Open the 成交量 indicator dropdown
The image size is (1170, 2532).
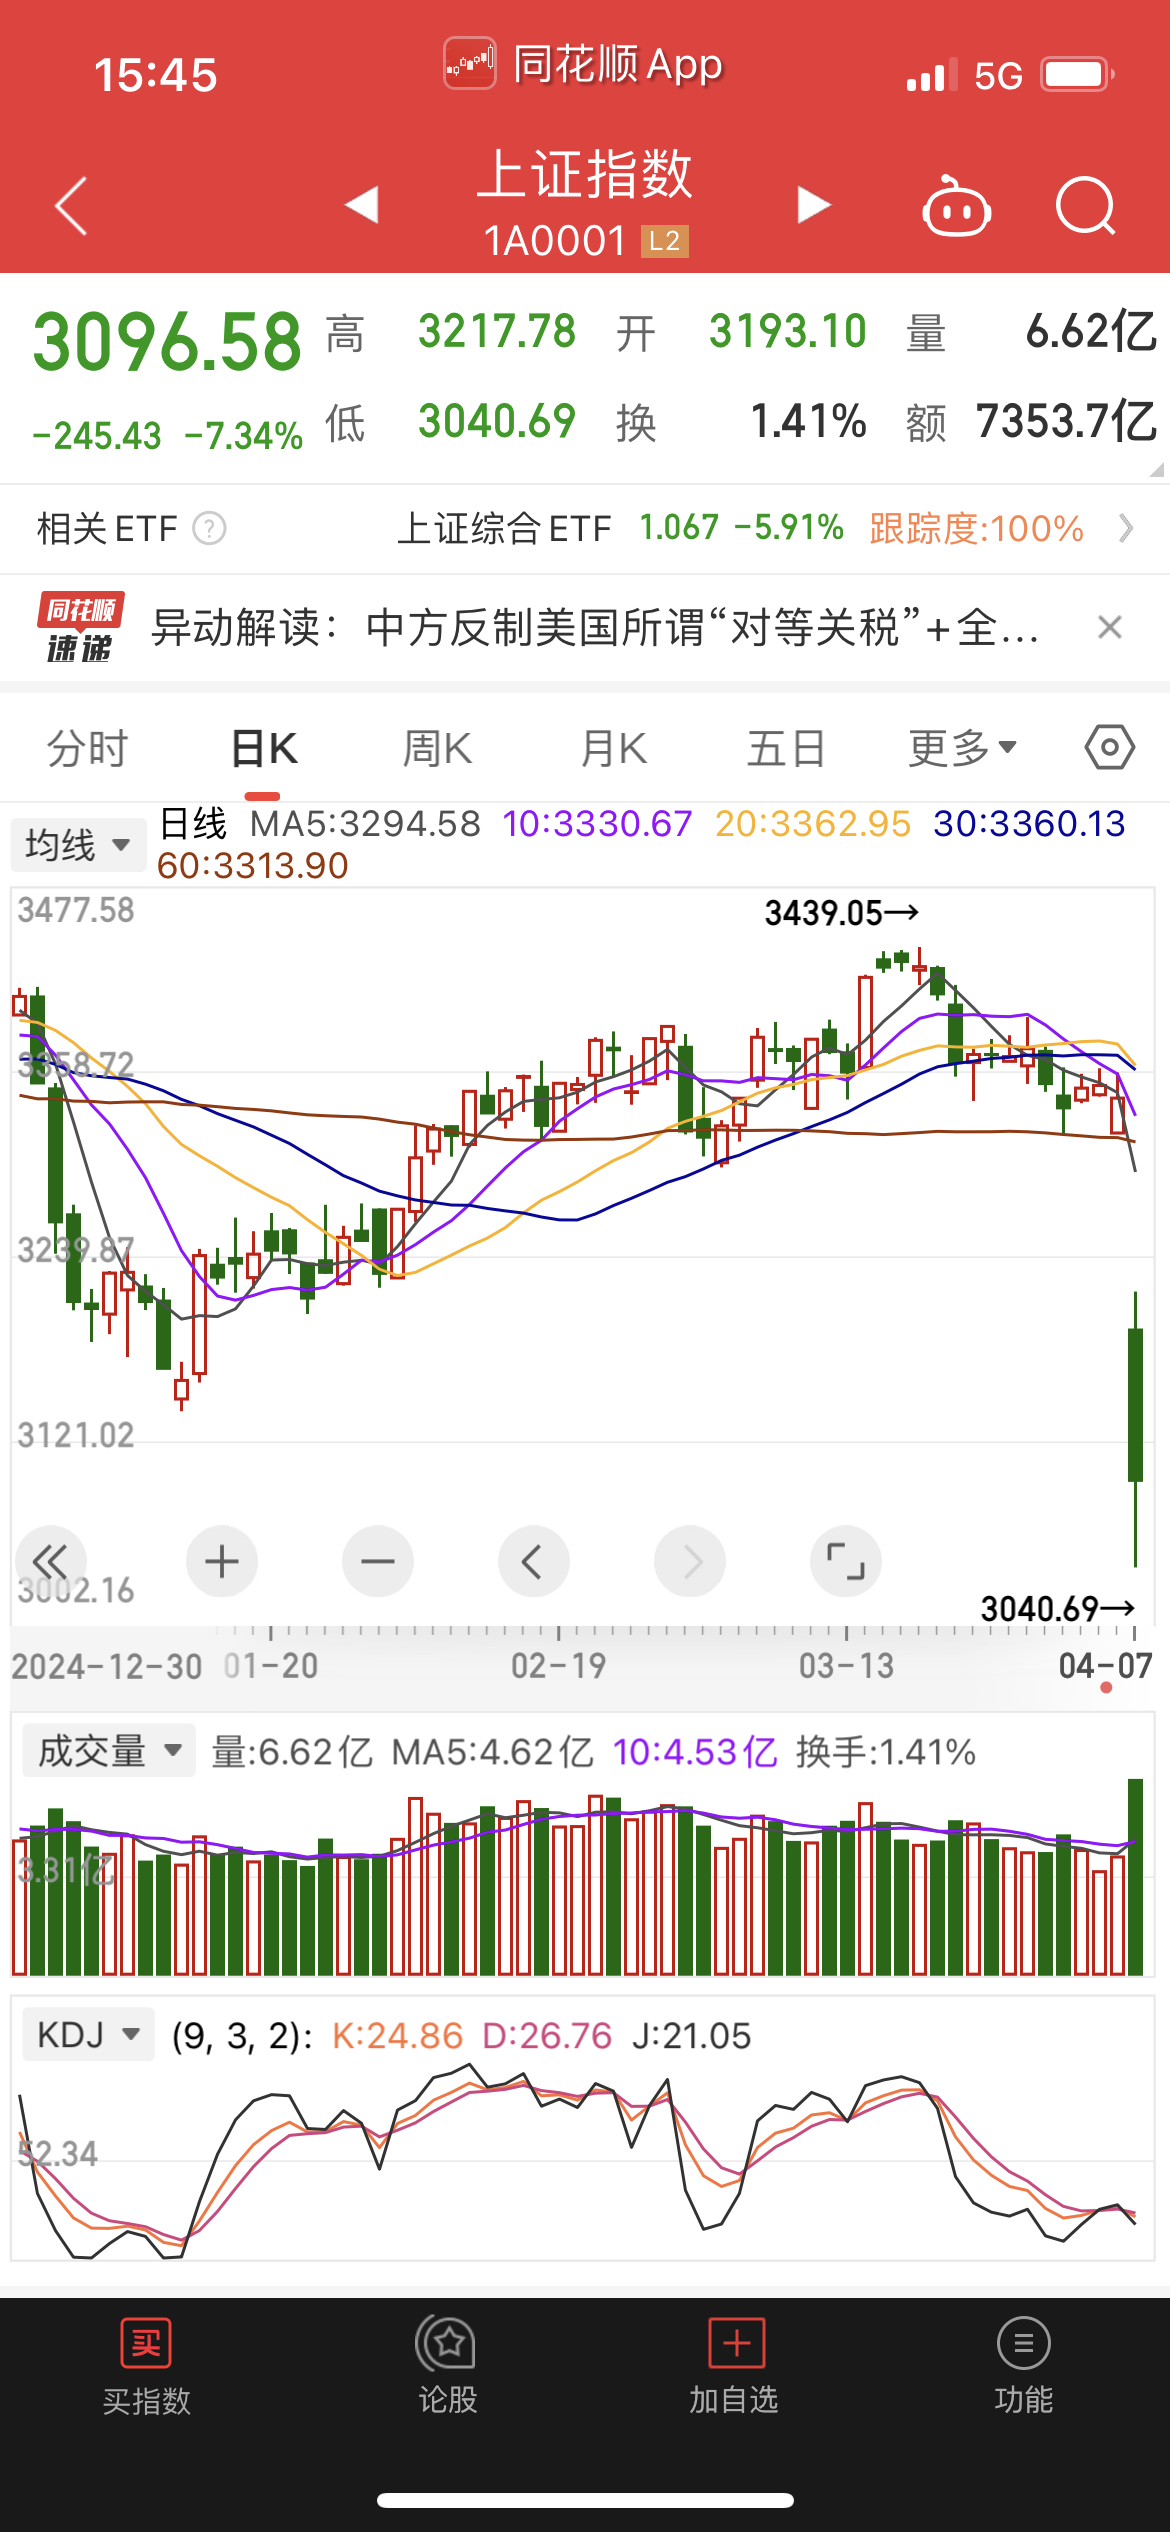coord(109,1751)
